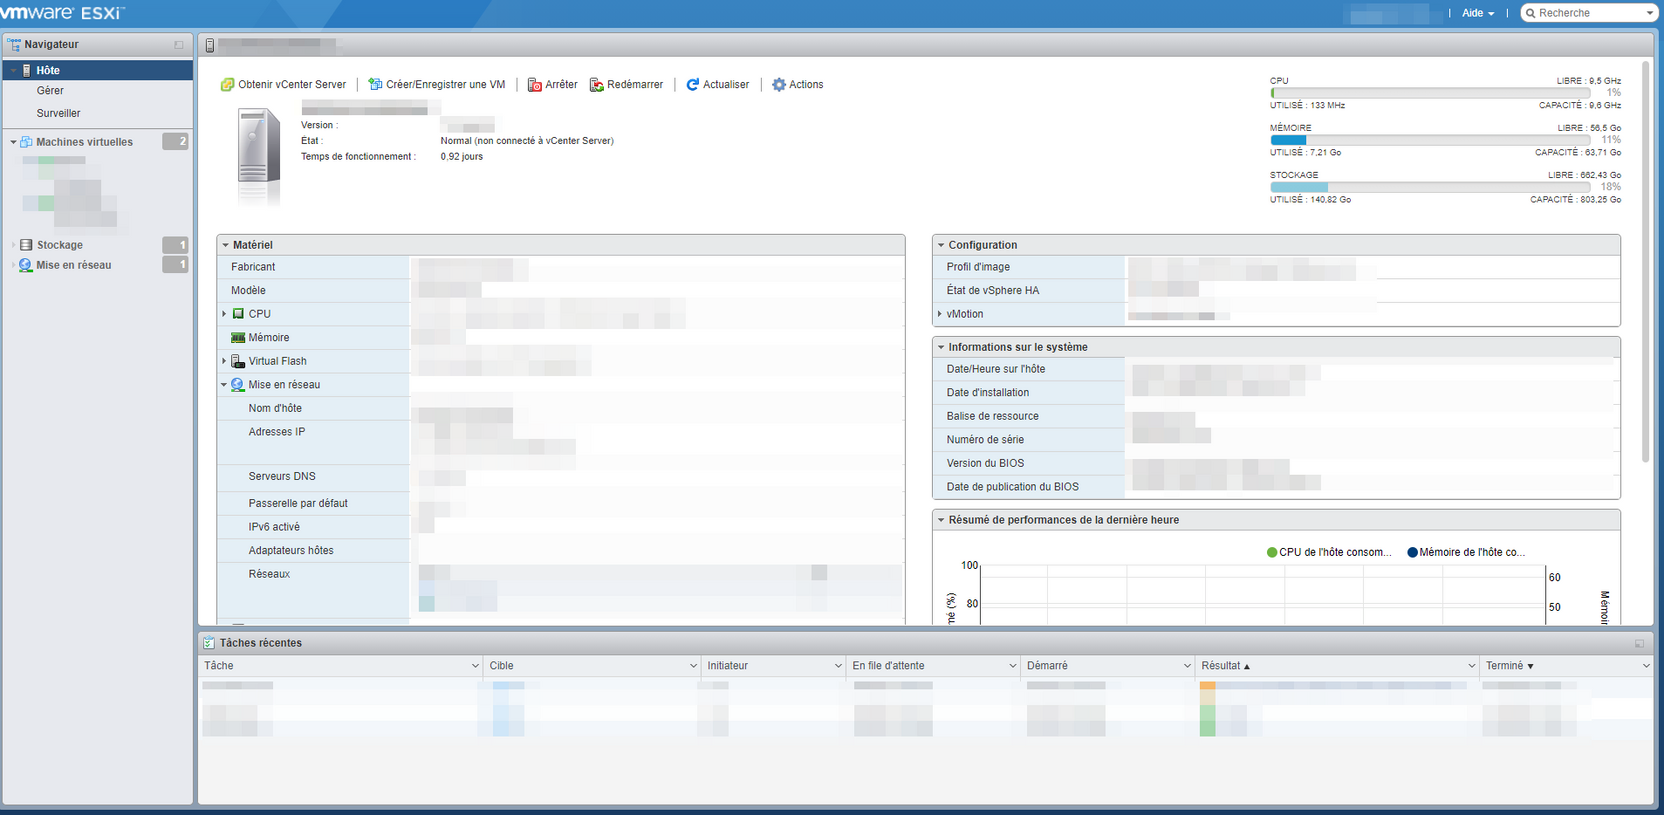
Task: Select Gérer in the navigator
Action: [50, 91]
